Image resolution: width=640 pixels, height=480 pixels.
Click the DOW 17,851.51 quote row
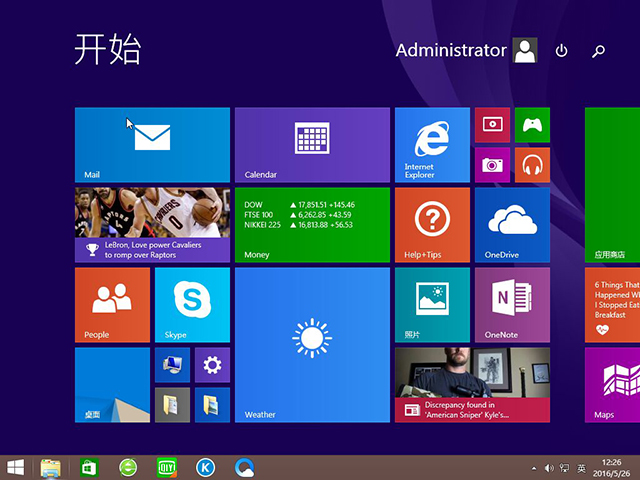click(x=300, y=204)
